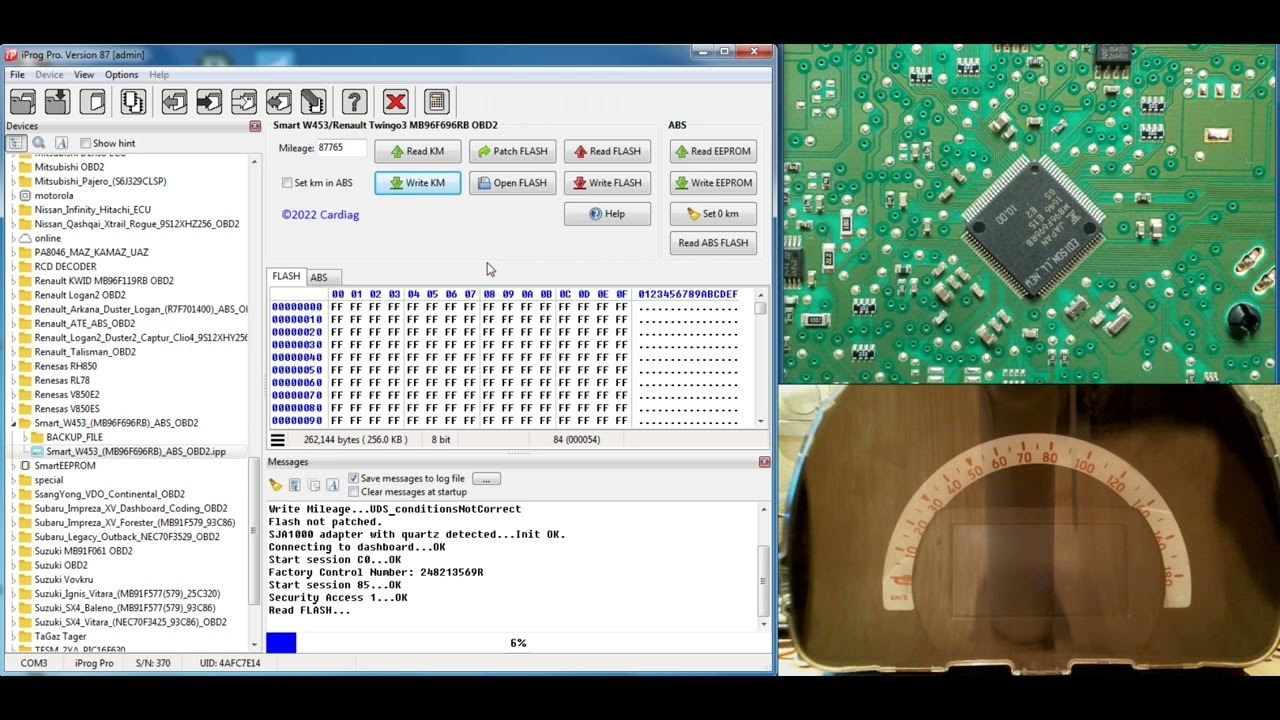Click the Open FLASH button
This screenshot has height=720, width=1280.
(512, 183)
